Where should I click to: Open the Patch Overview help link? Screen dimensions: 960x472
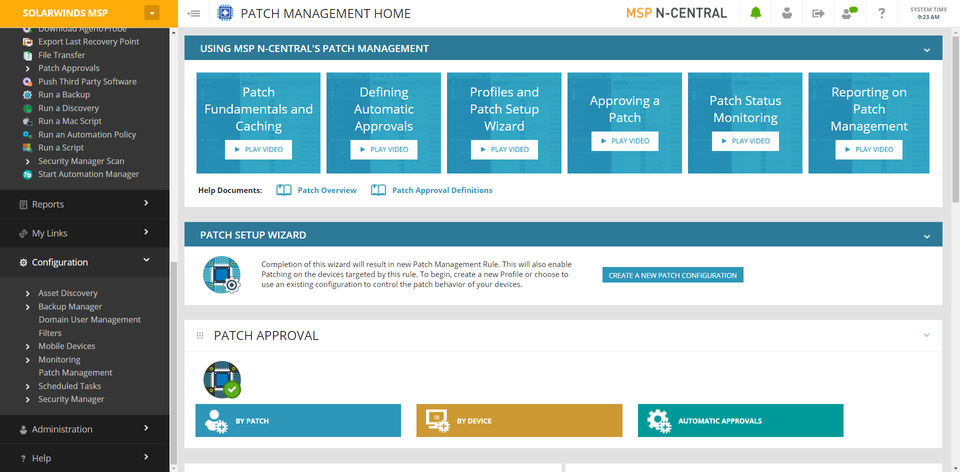(x=327, y=190)
